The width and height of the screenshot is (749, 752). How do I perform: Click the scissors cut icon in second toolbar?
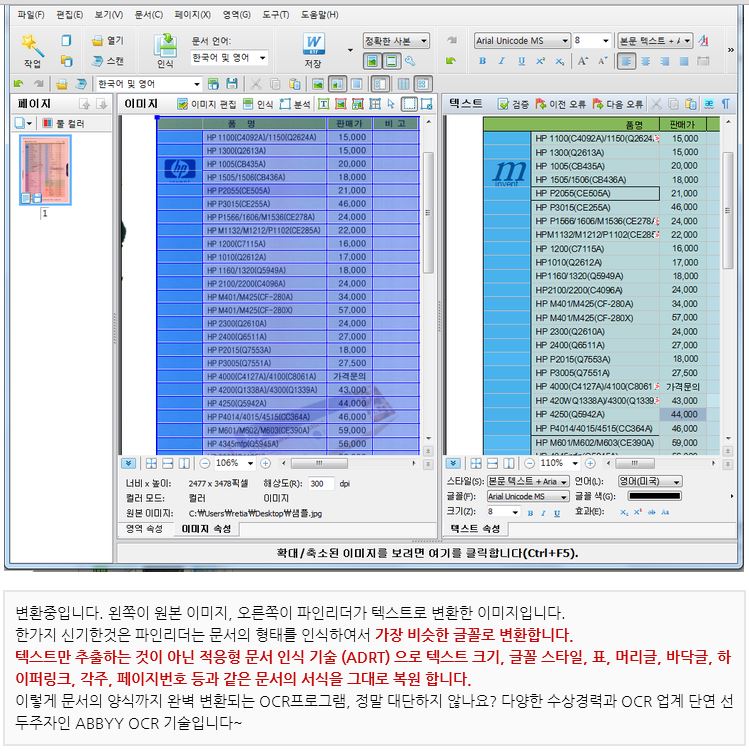(256, 84)
